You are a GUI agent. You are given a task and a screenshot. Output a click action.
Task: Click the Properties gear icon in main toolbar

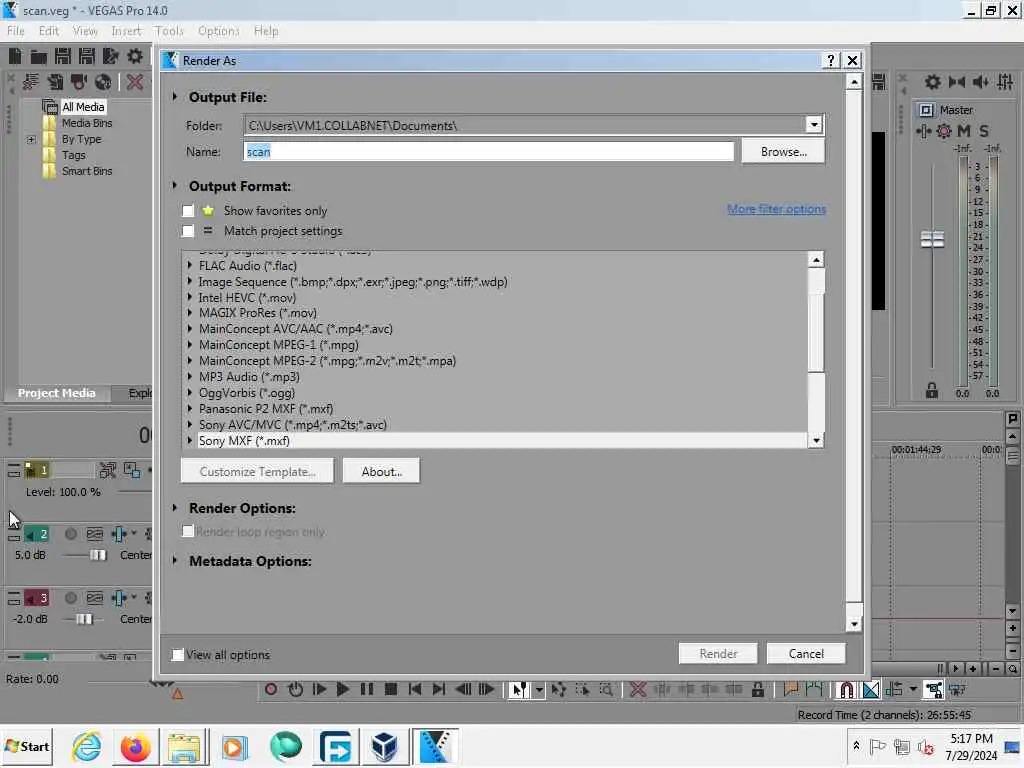(135, 57)
